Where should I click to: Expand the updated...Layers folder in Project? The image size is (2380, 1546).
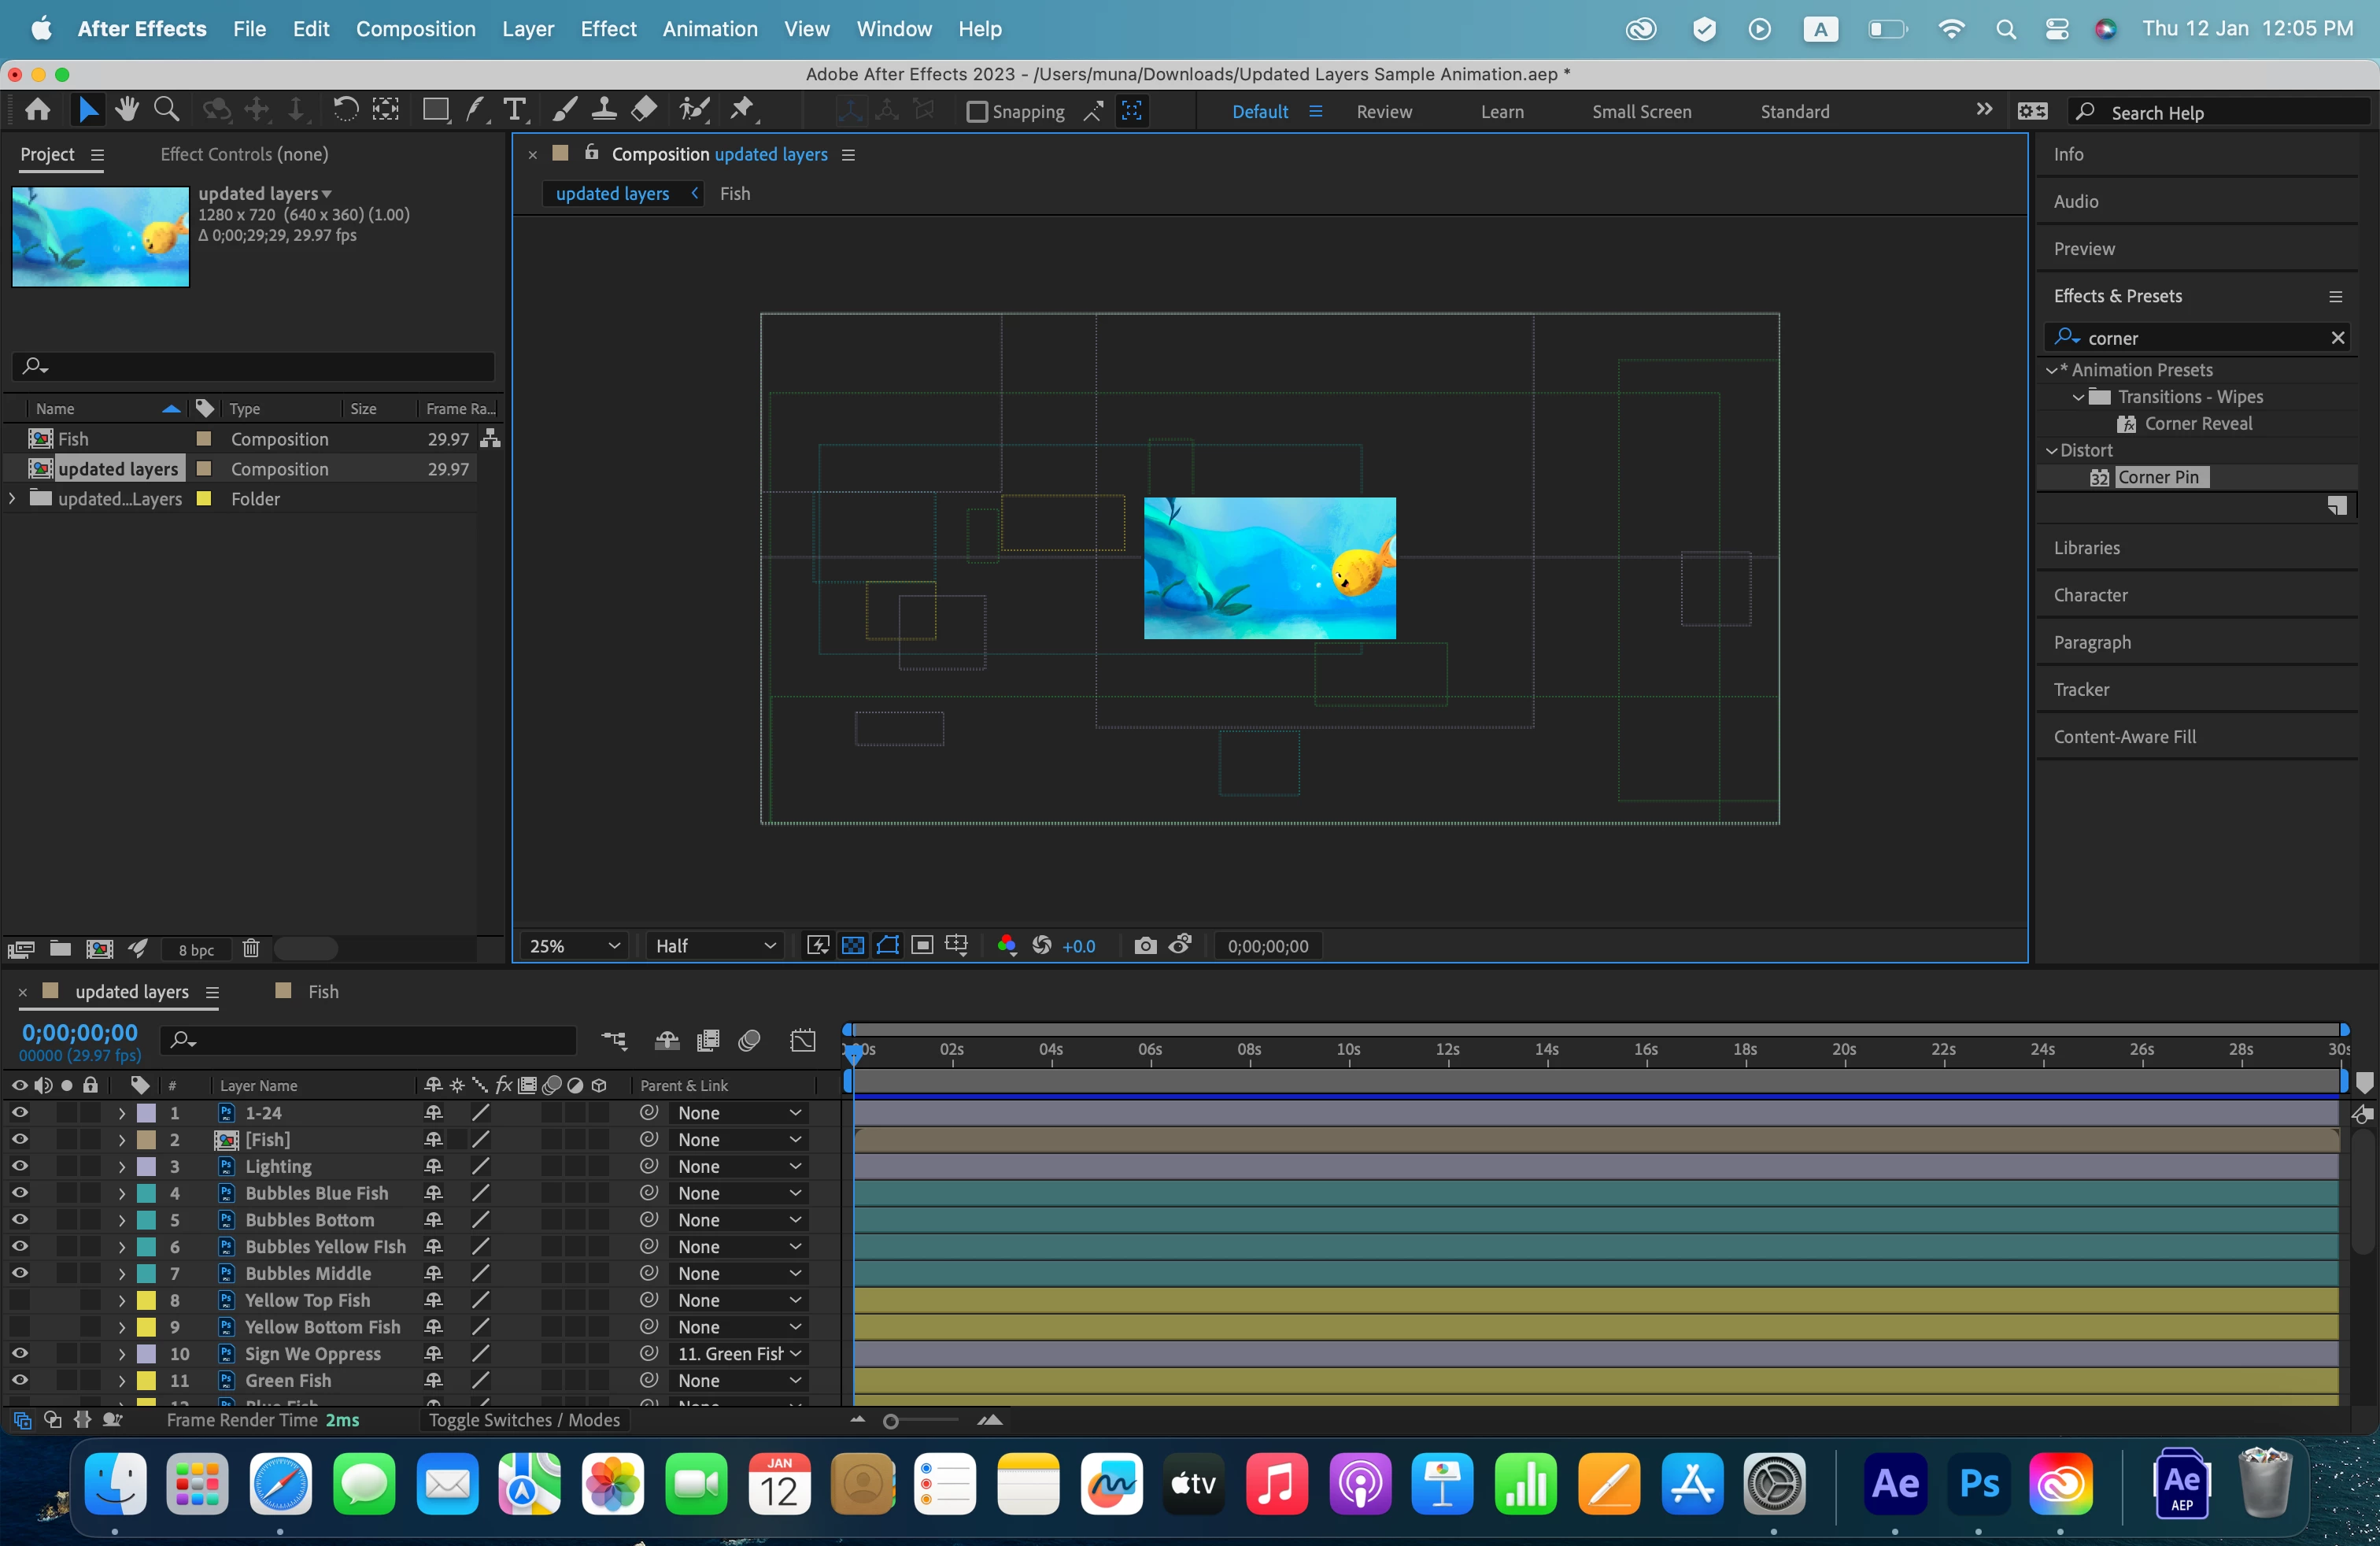coord(13,498)
